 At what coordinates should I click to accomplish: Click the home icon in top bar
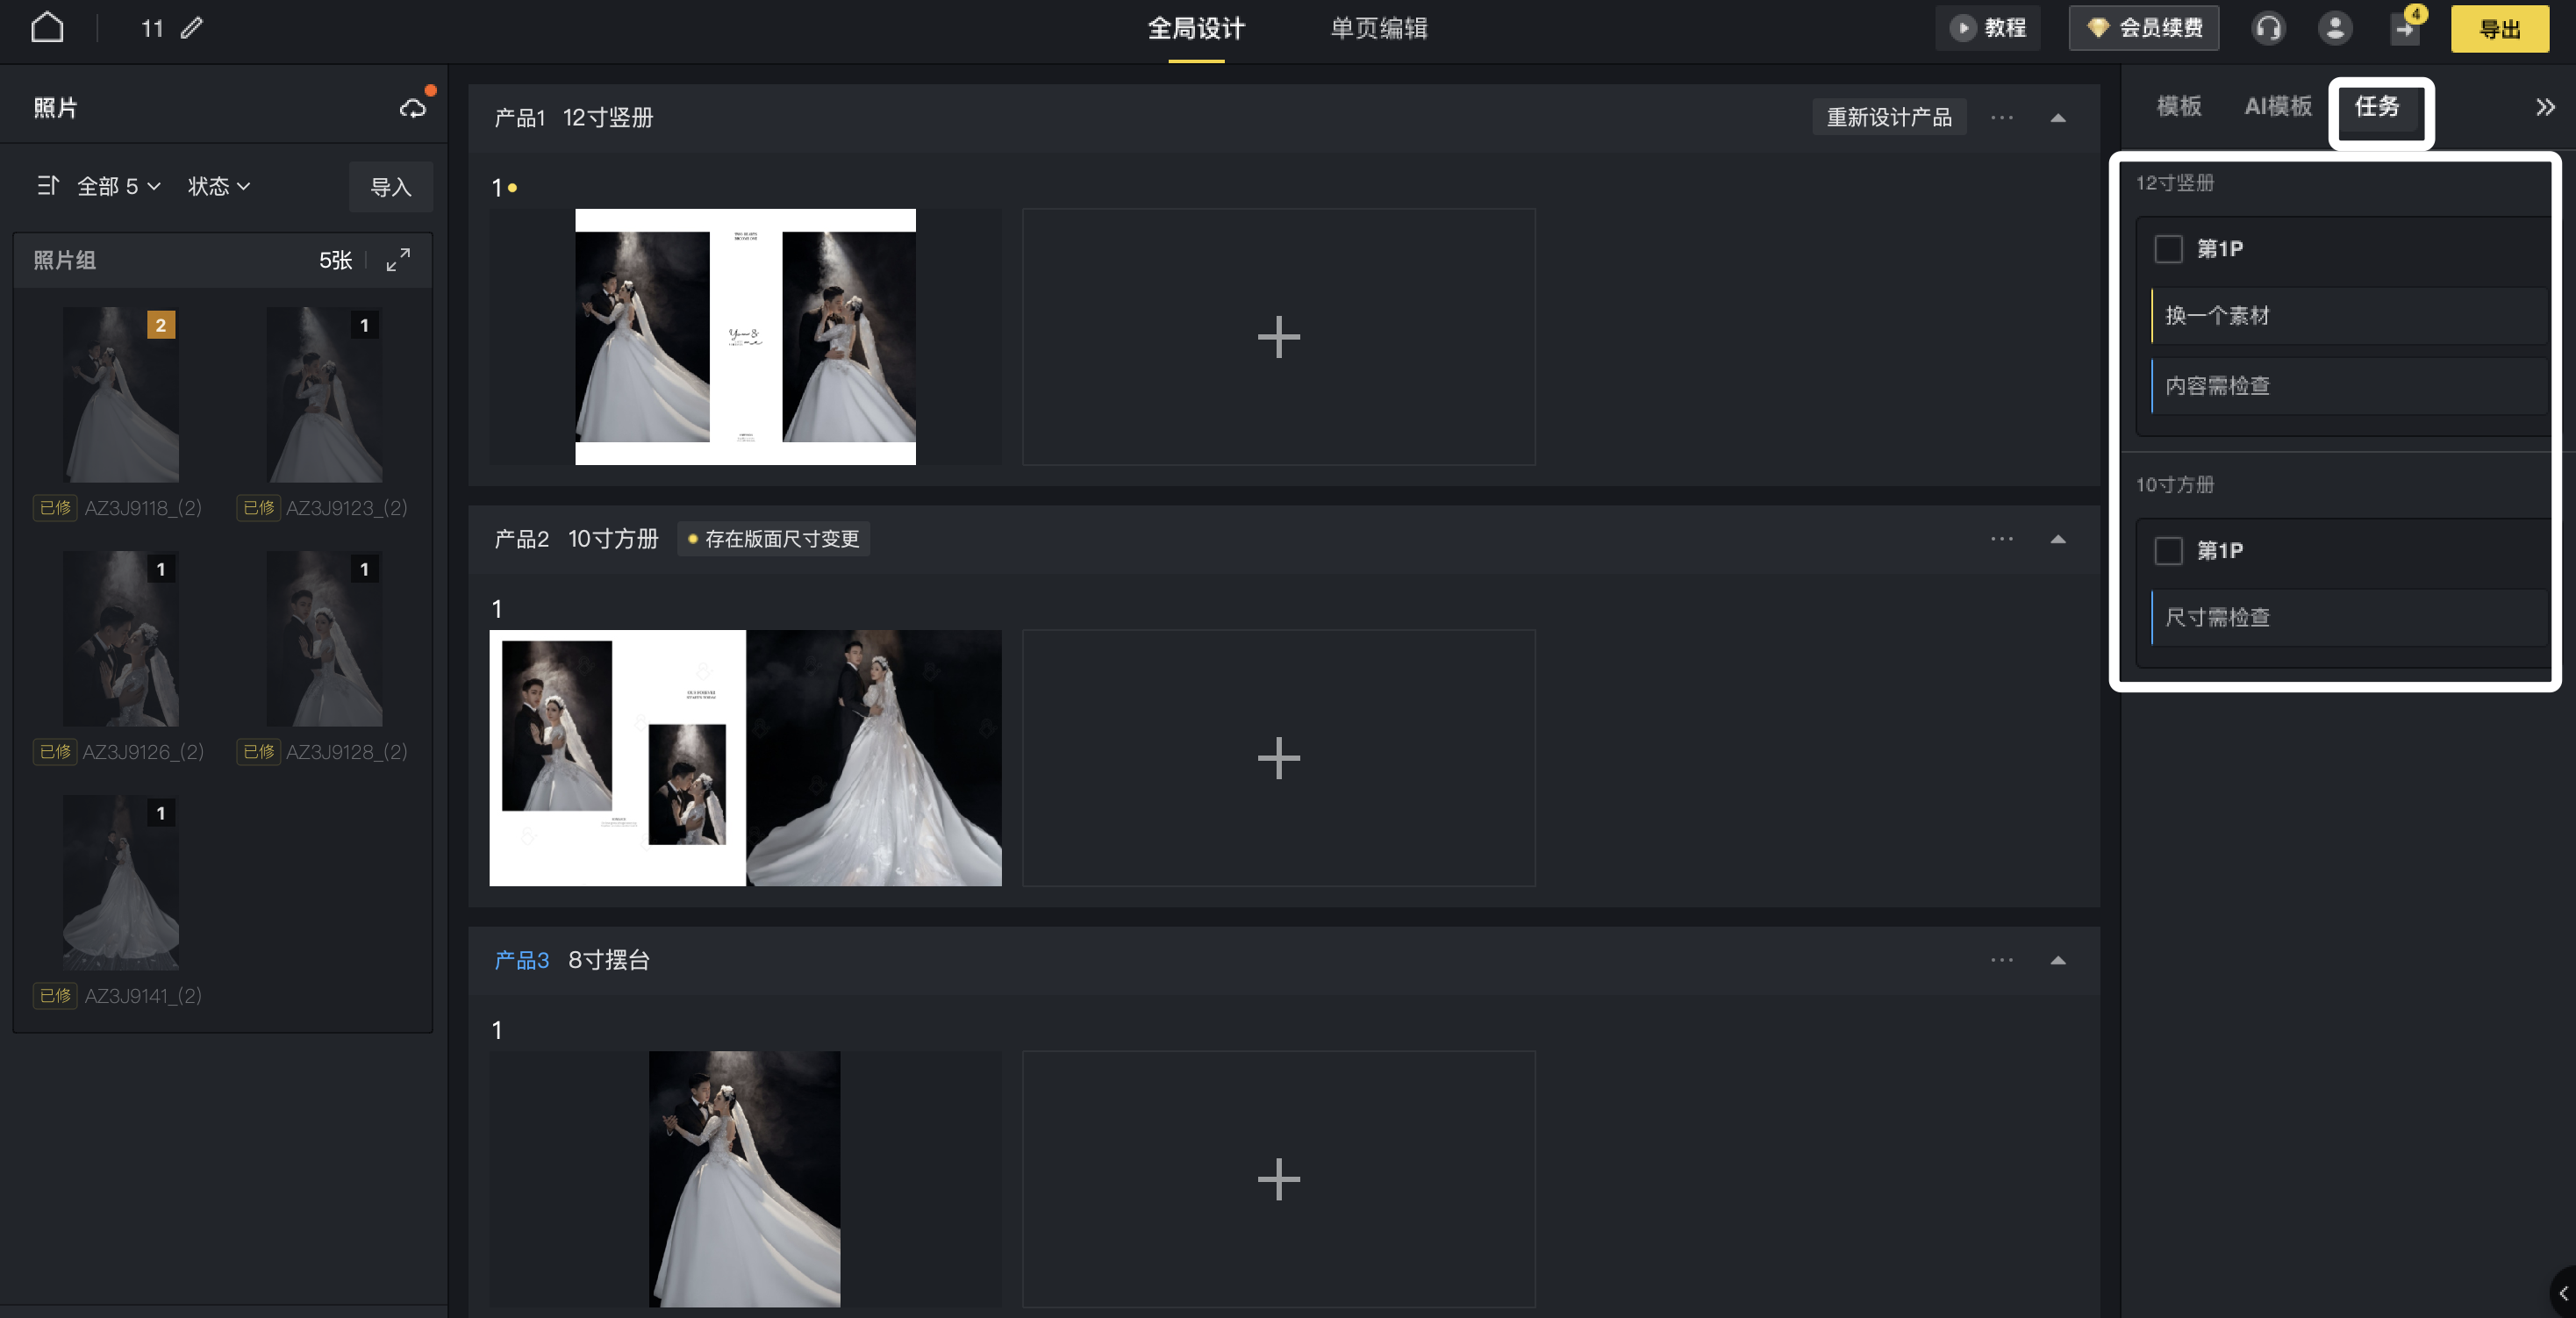[x=47, y=28]
